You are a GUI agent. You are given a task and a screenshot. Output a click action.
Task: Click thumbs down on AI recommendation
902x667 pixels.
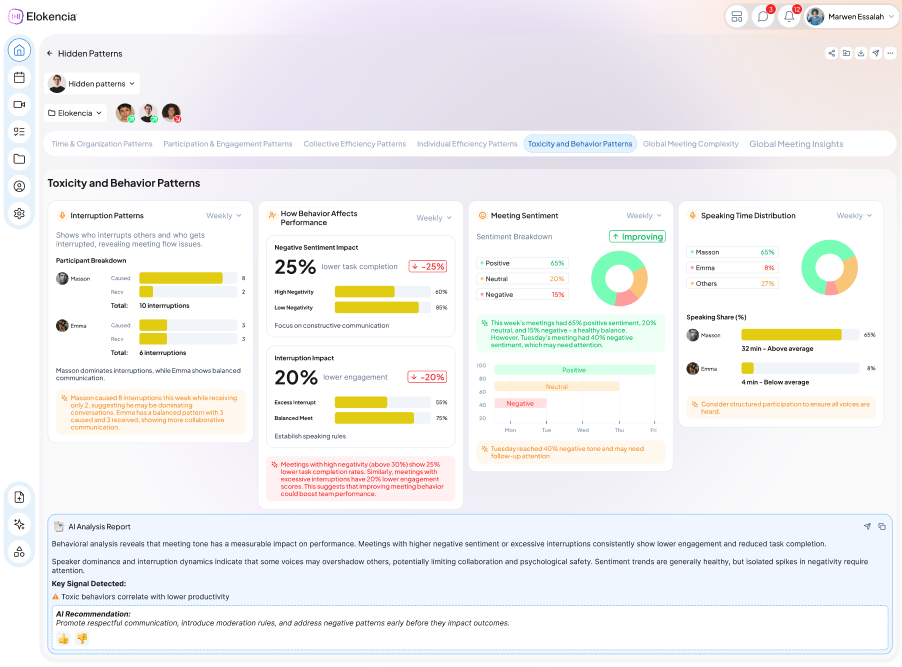click(82, 639)
